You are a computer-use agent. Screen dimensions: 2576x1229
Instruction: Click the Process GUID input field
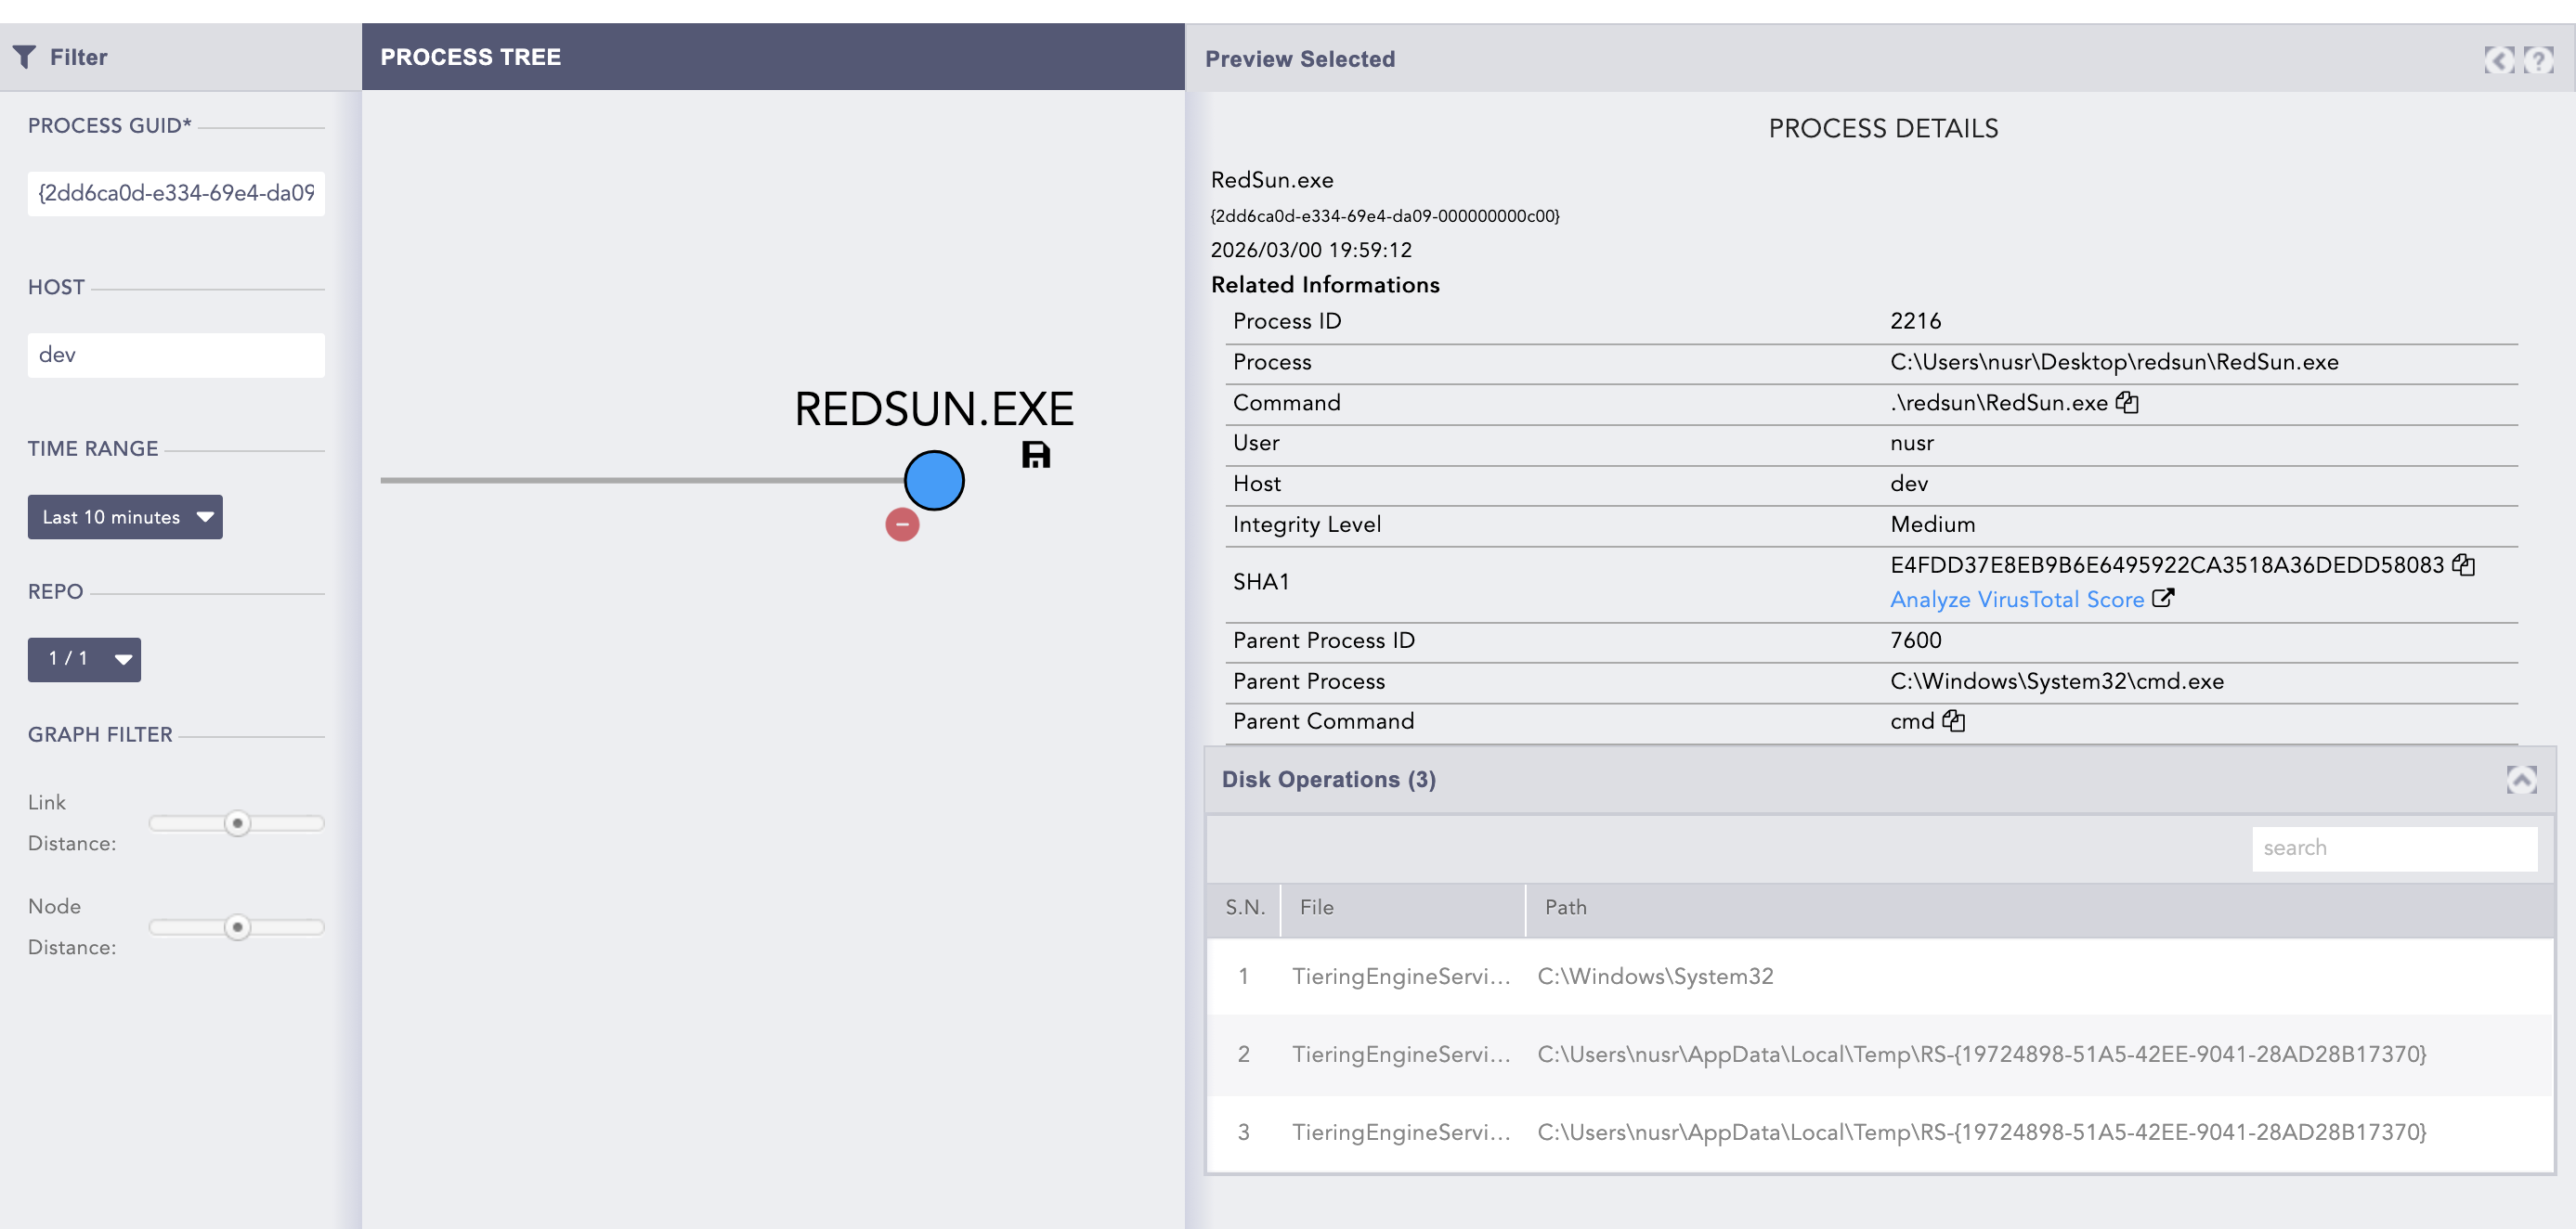[176, 193]
